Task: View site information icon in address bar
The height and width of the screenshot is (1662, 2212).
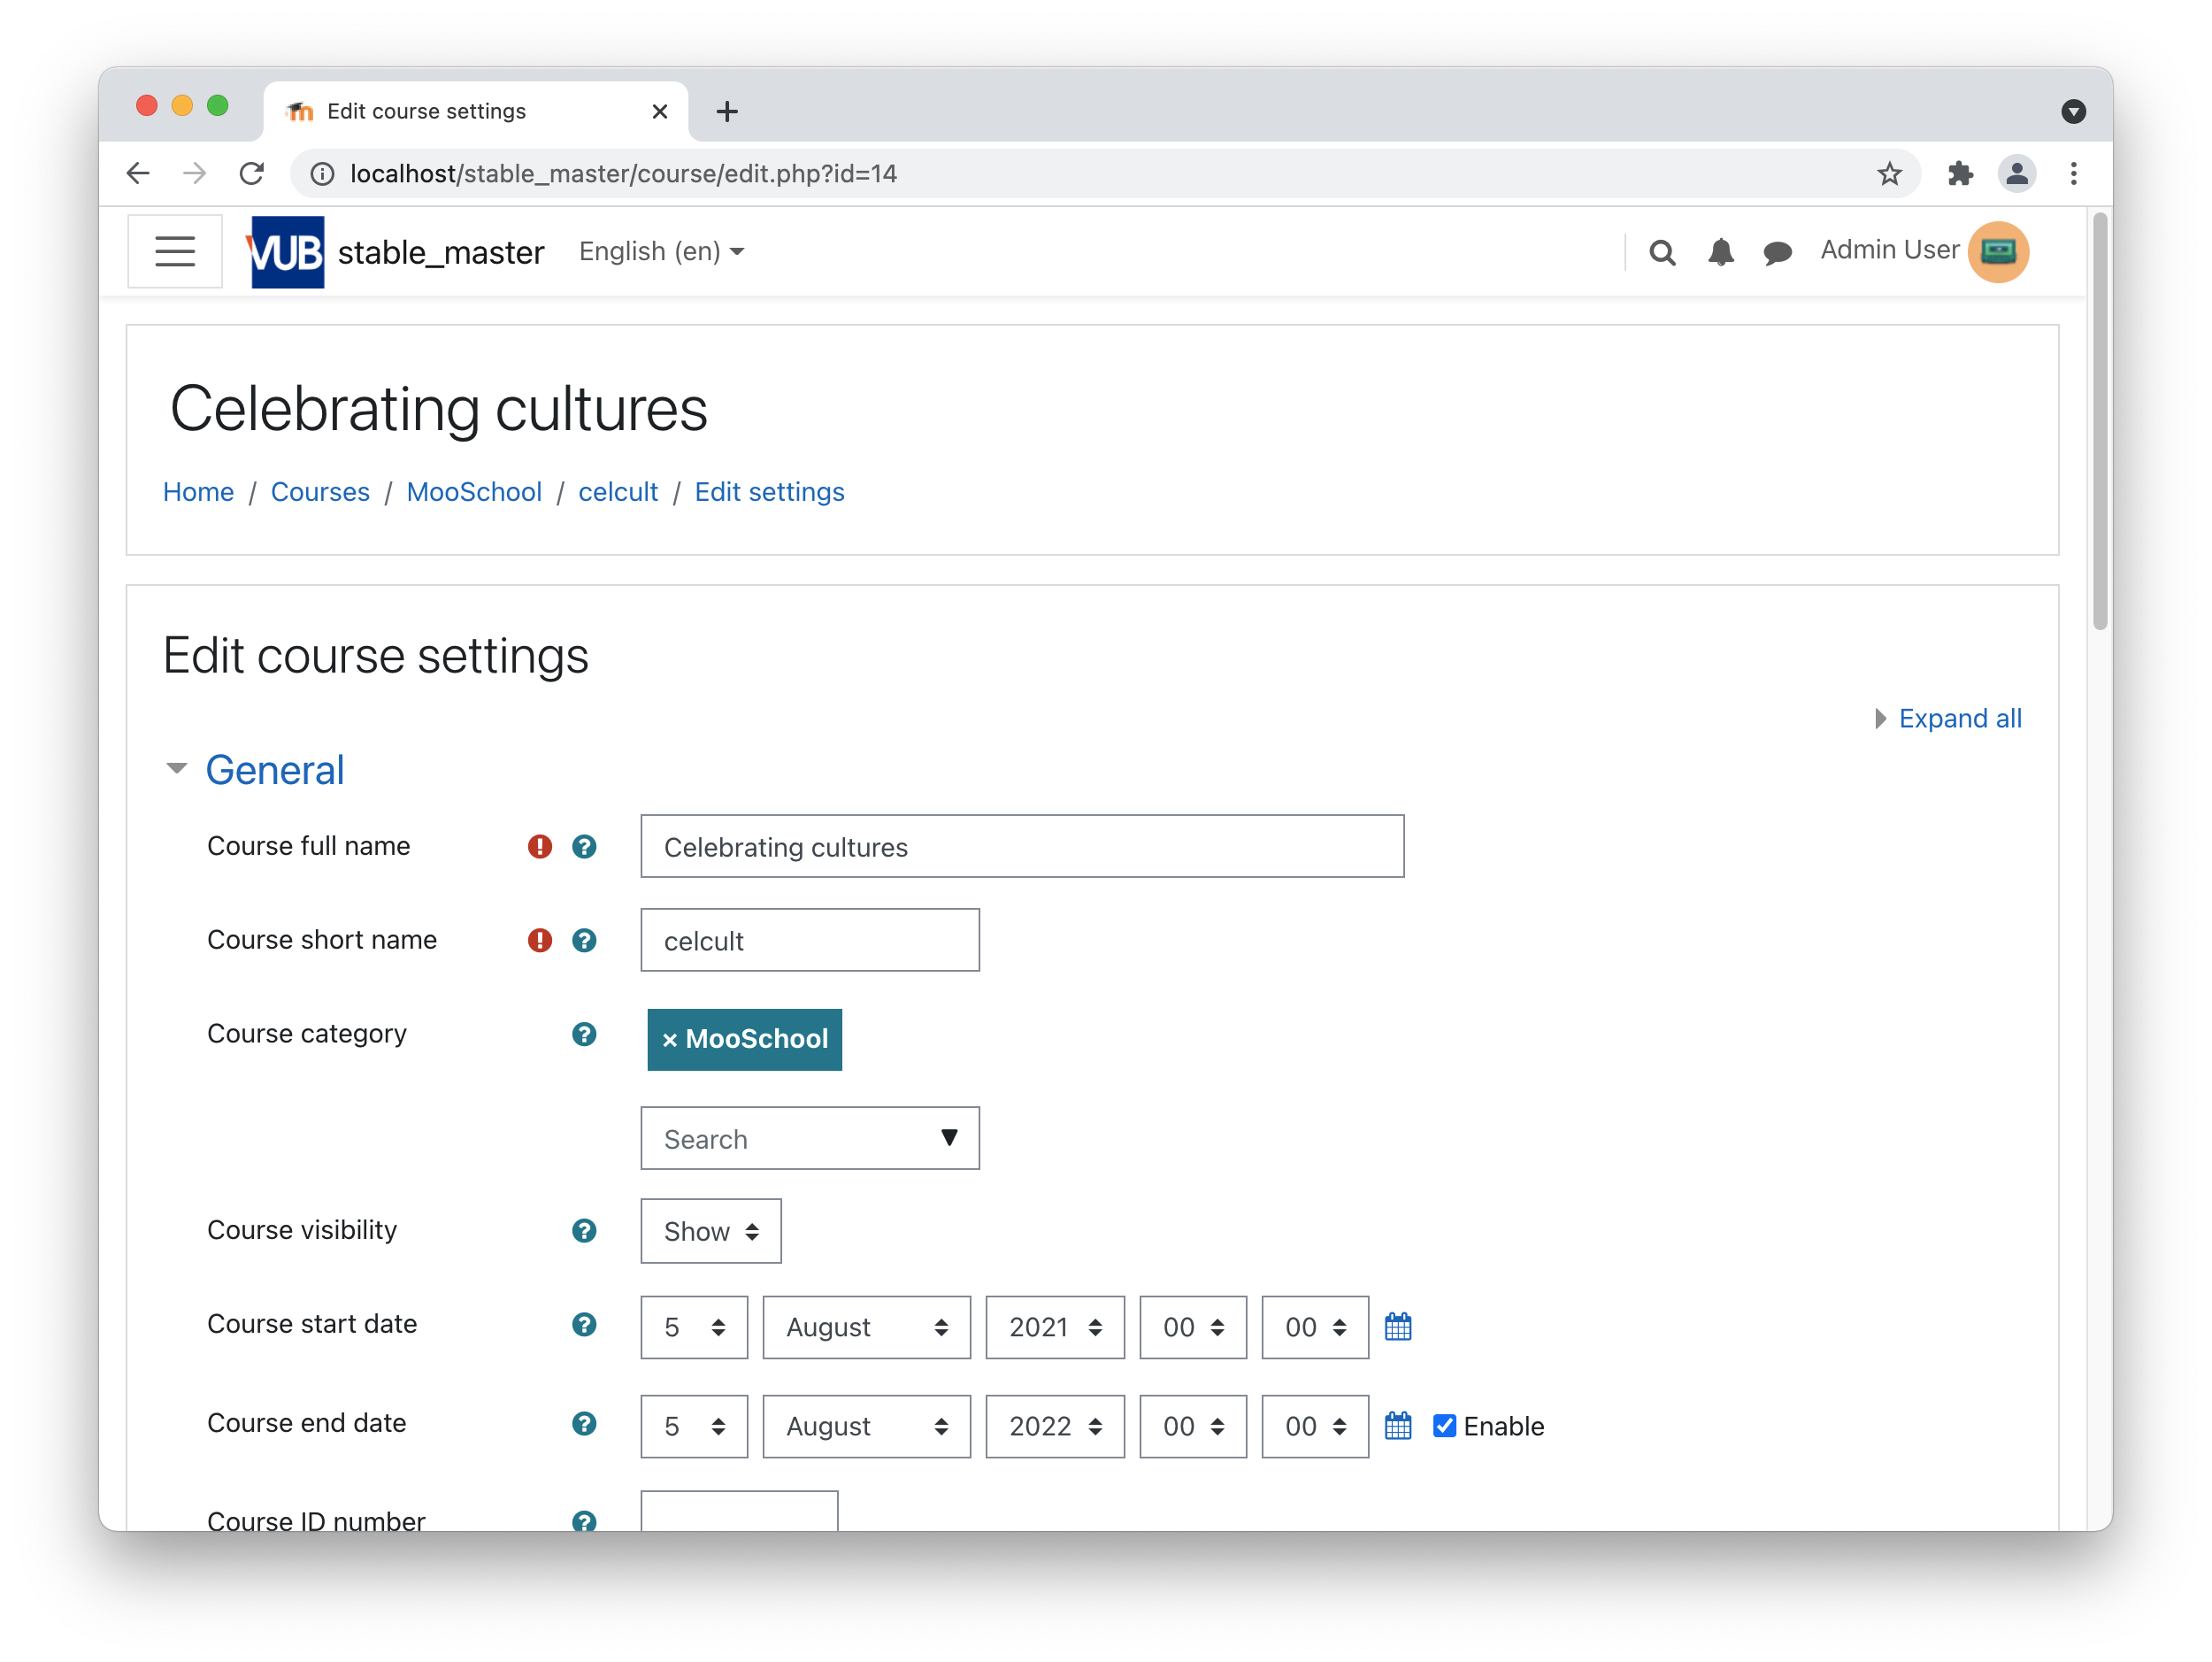Action: pyautogui.click(x=322, y=174)
